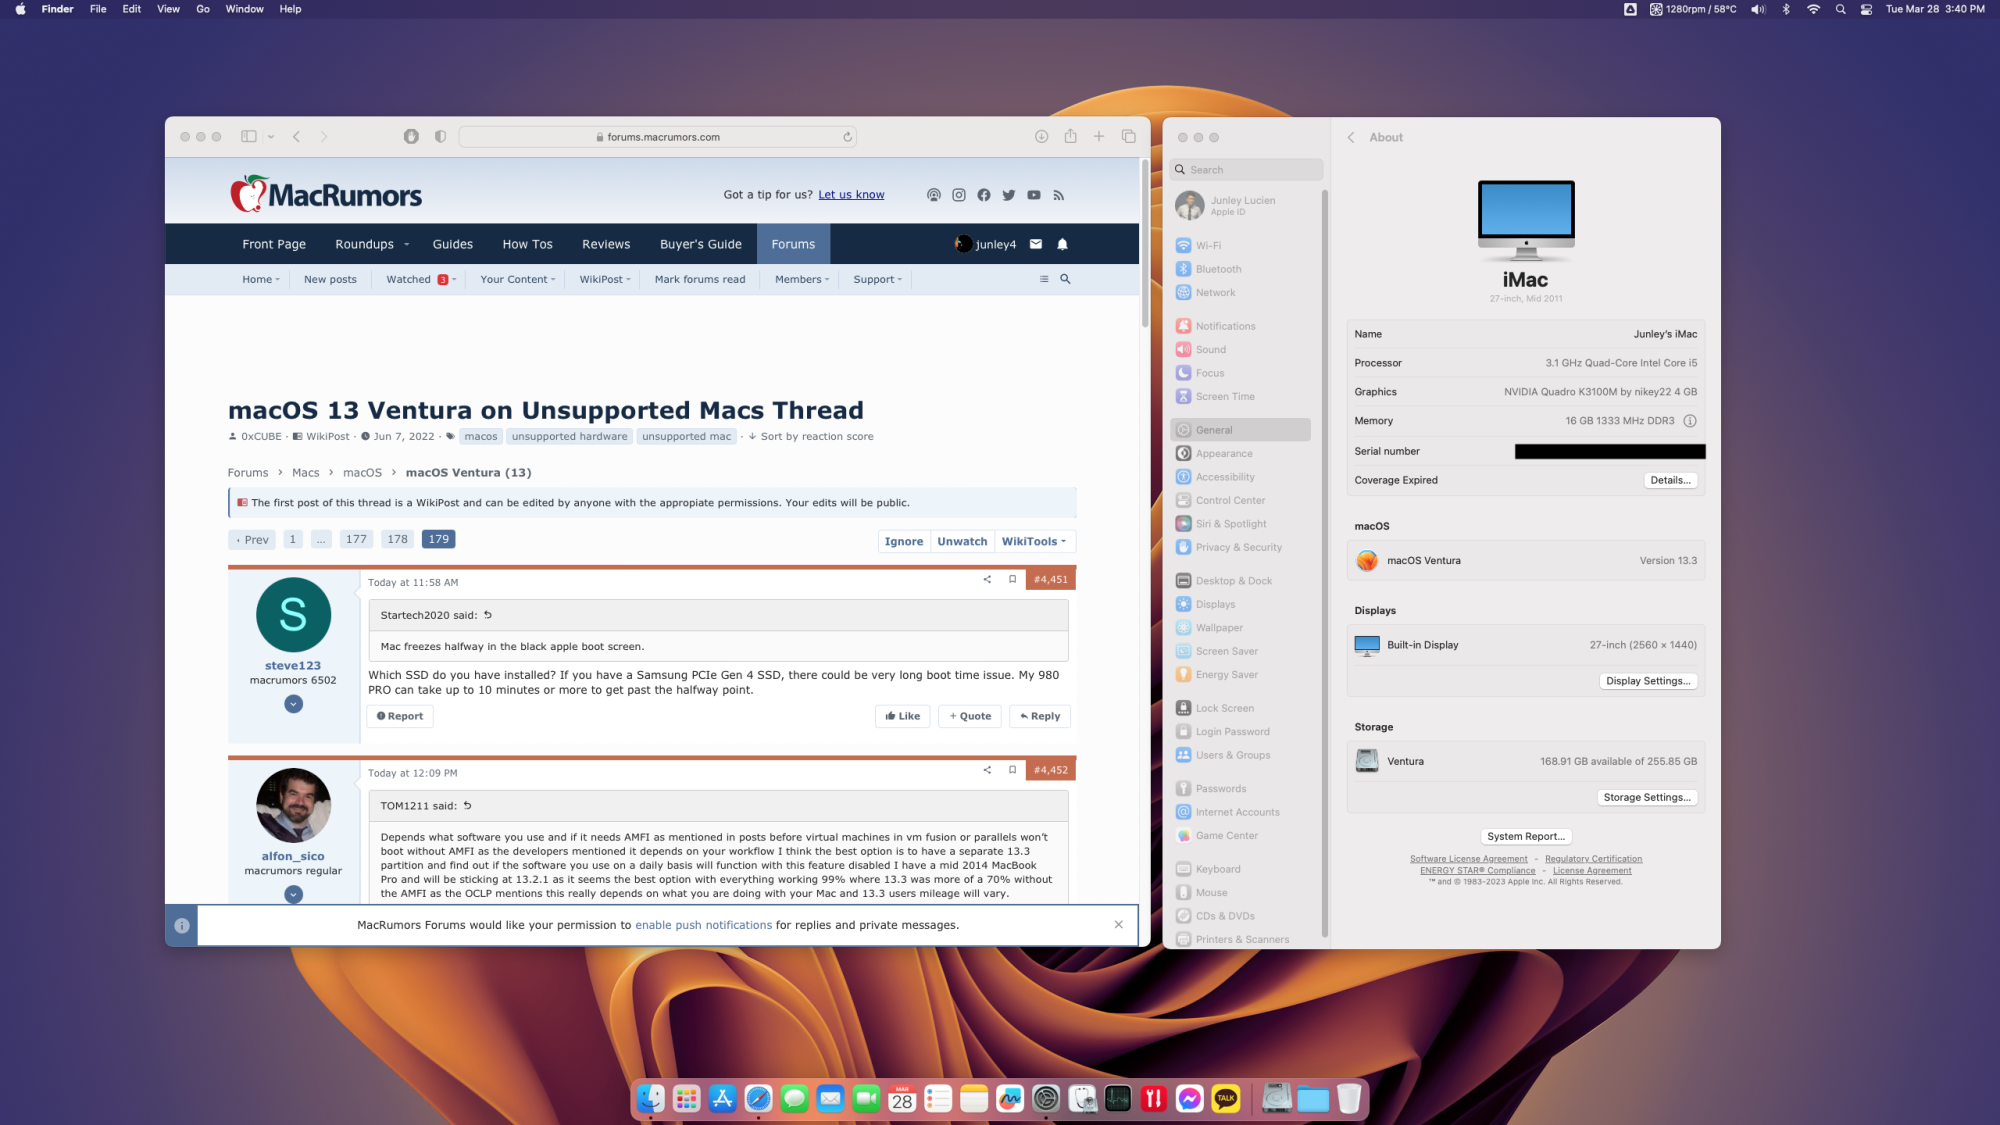The image size is (2000, 1125).
Task: Click the System Settings search field
Action: click(x=1246, y=170)
